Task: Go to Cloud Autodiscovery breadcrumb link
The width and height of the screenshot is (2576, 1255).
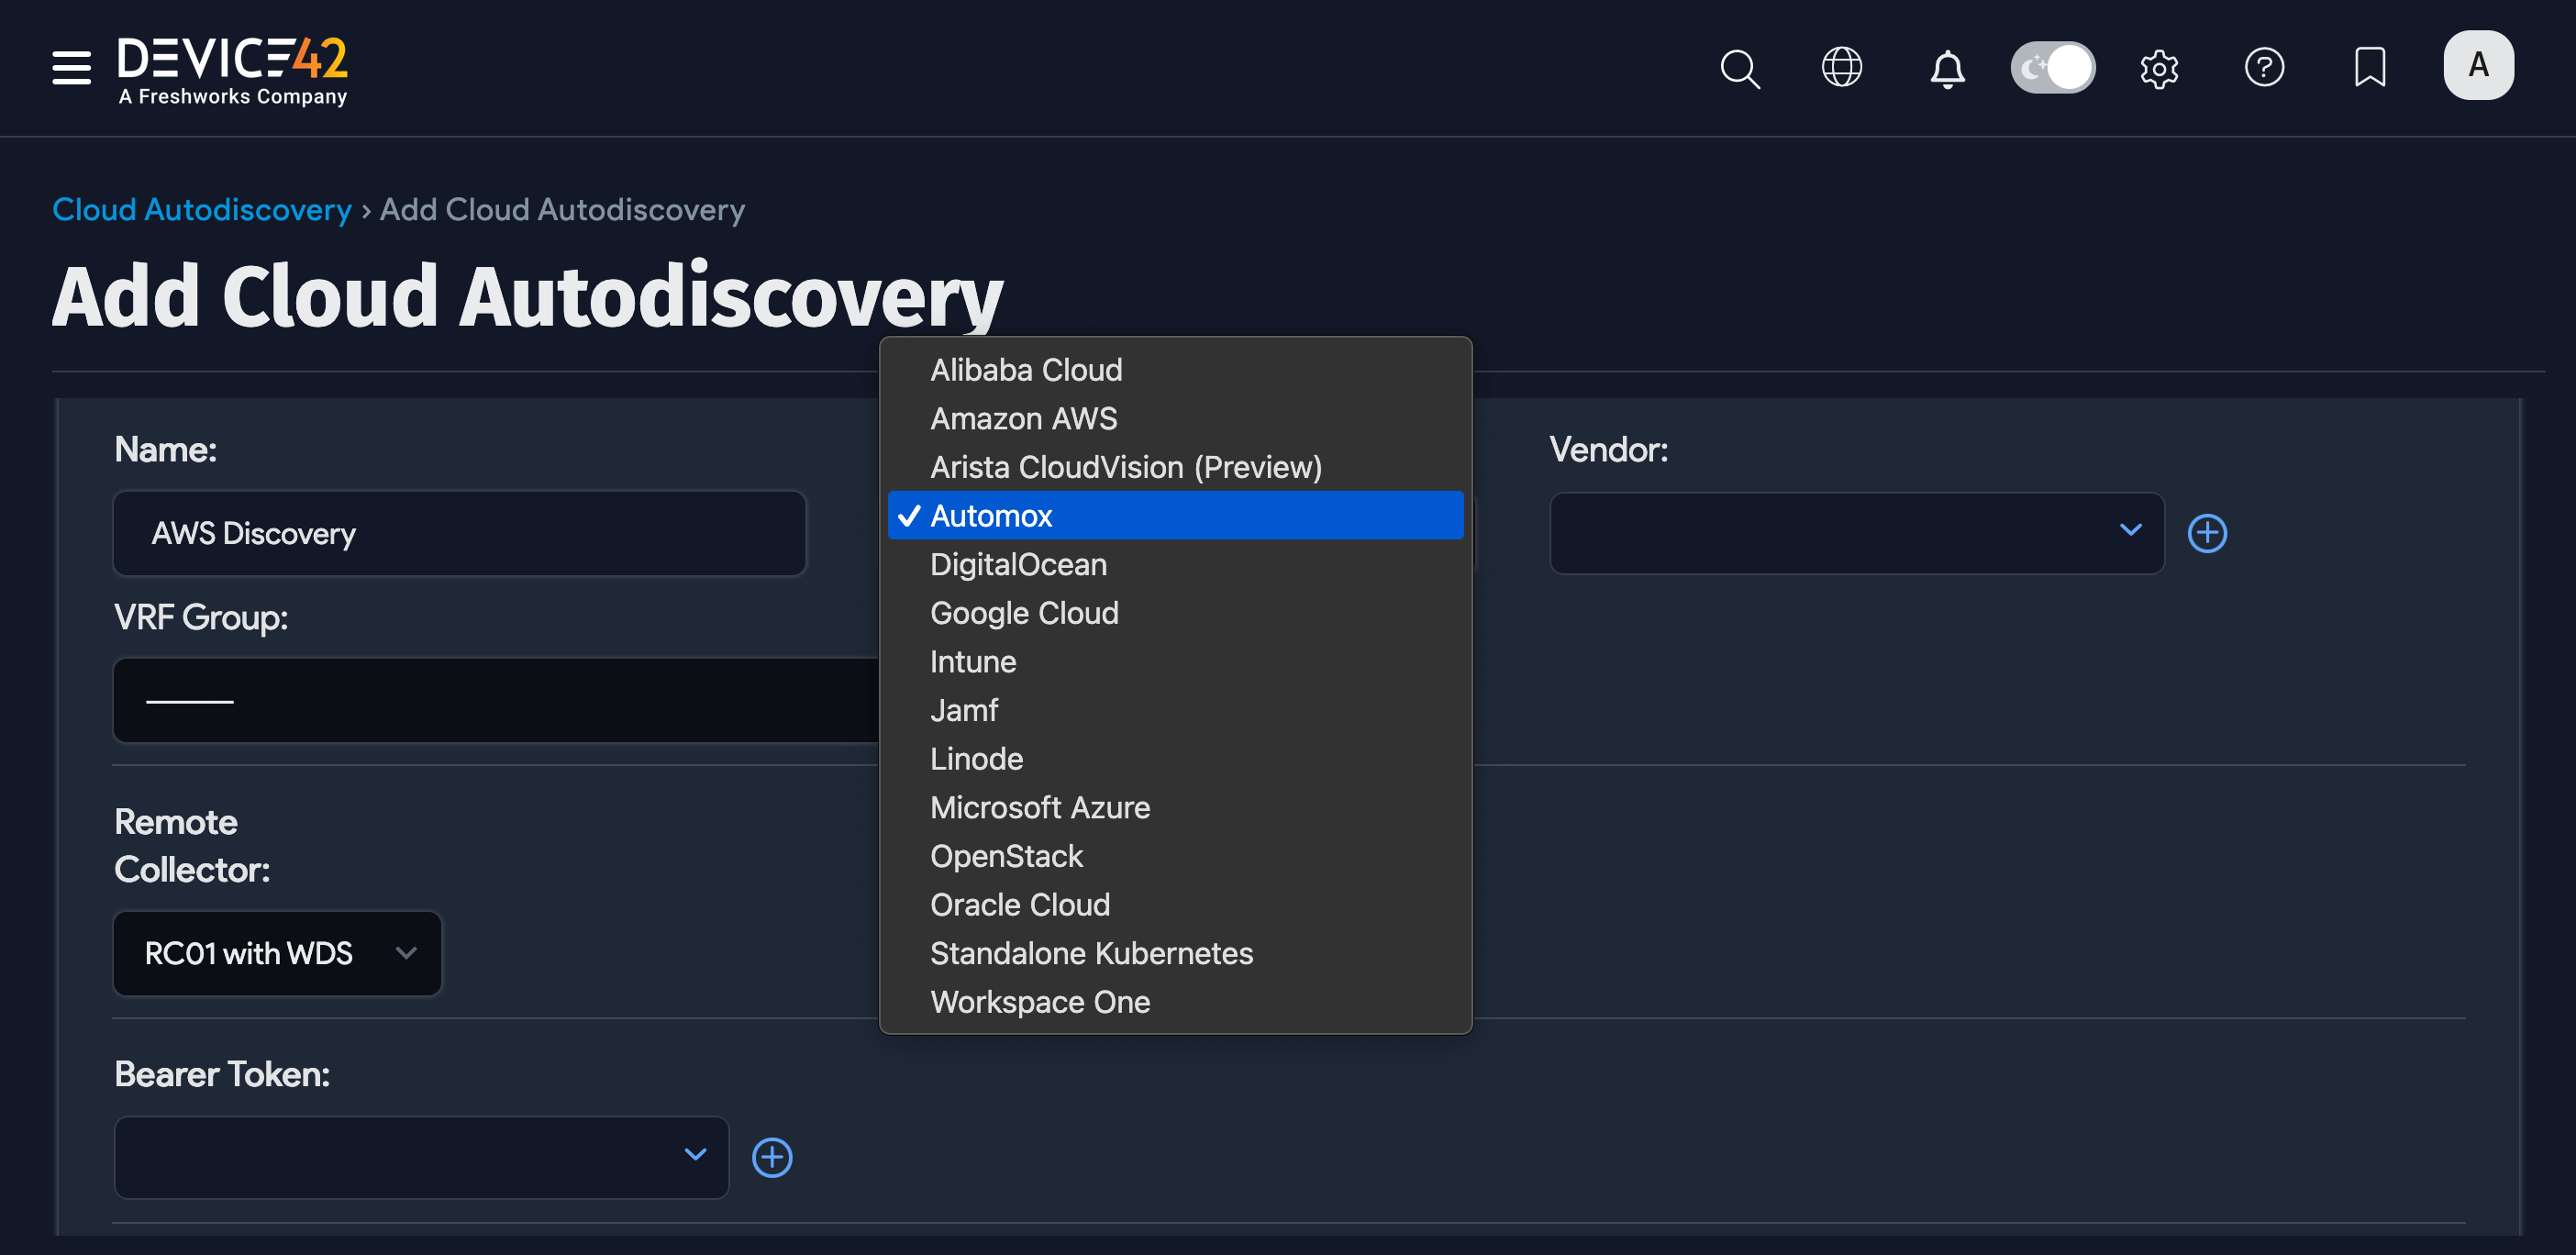Action: click(201, 210)
